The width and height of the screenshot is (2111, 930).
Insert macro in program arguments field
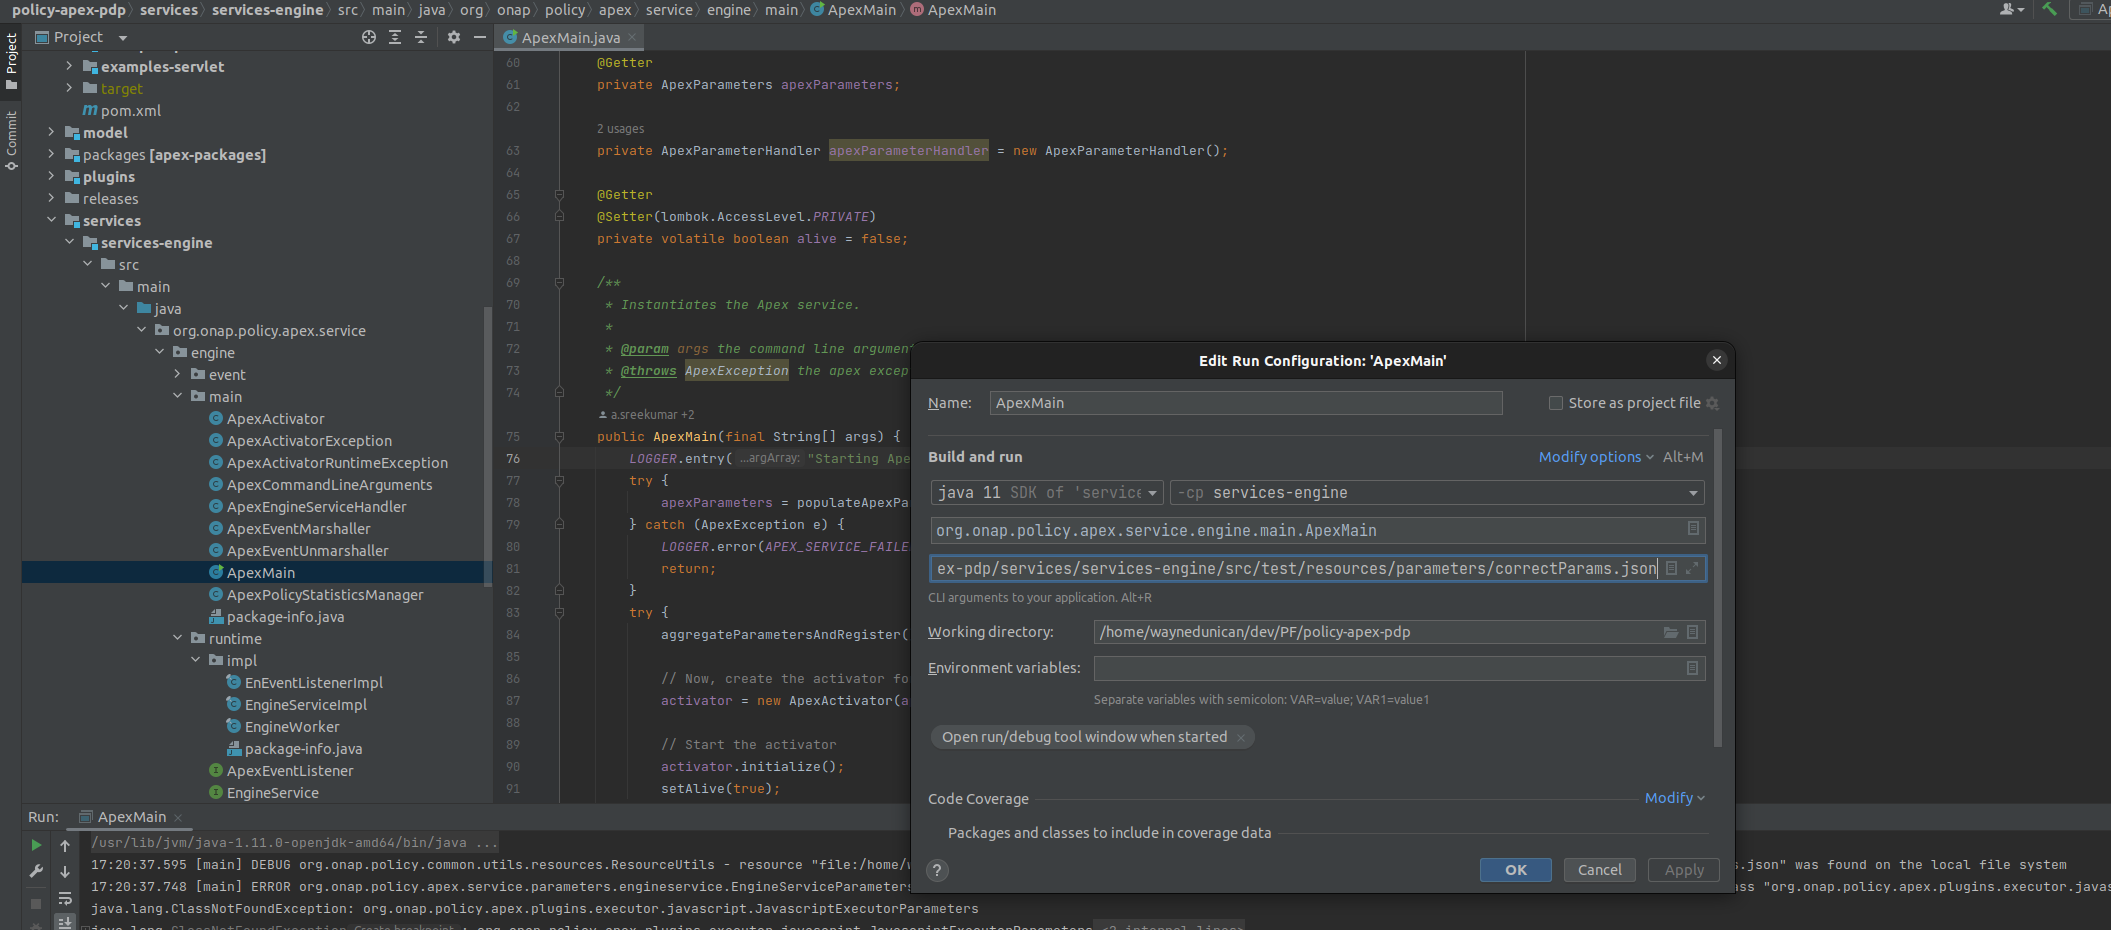(1671, 568)
